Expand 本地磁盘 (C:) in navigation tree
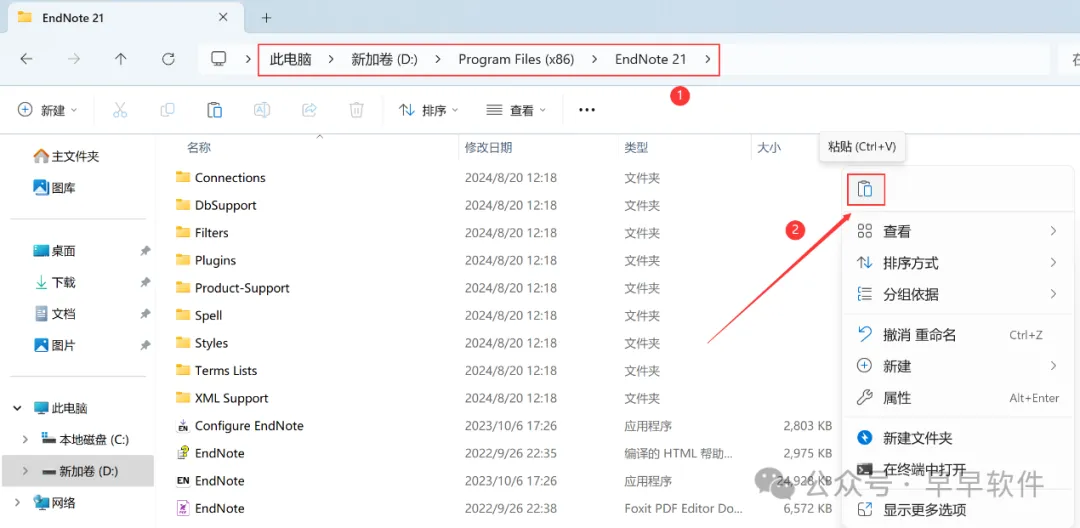Viewport: 1080px width, 528px height. click(25, 439)
